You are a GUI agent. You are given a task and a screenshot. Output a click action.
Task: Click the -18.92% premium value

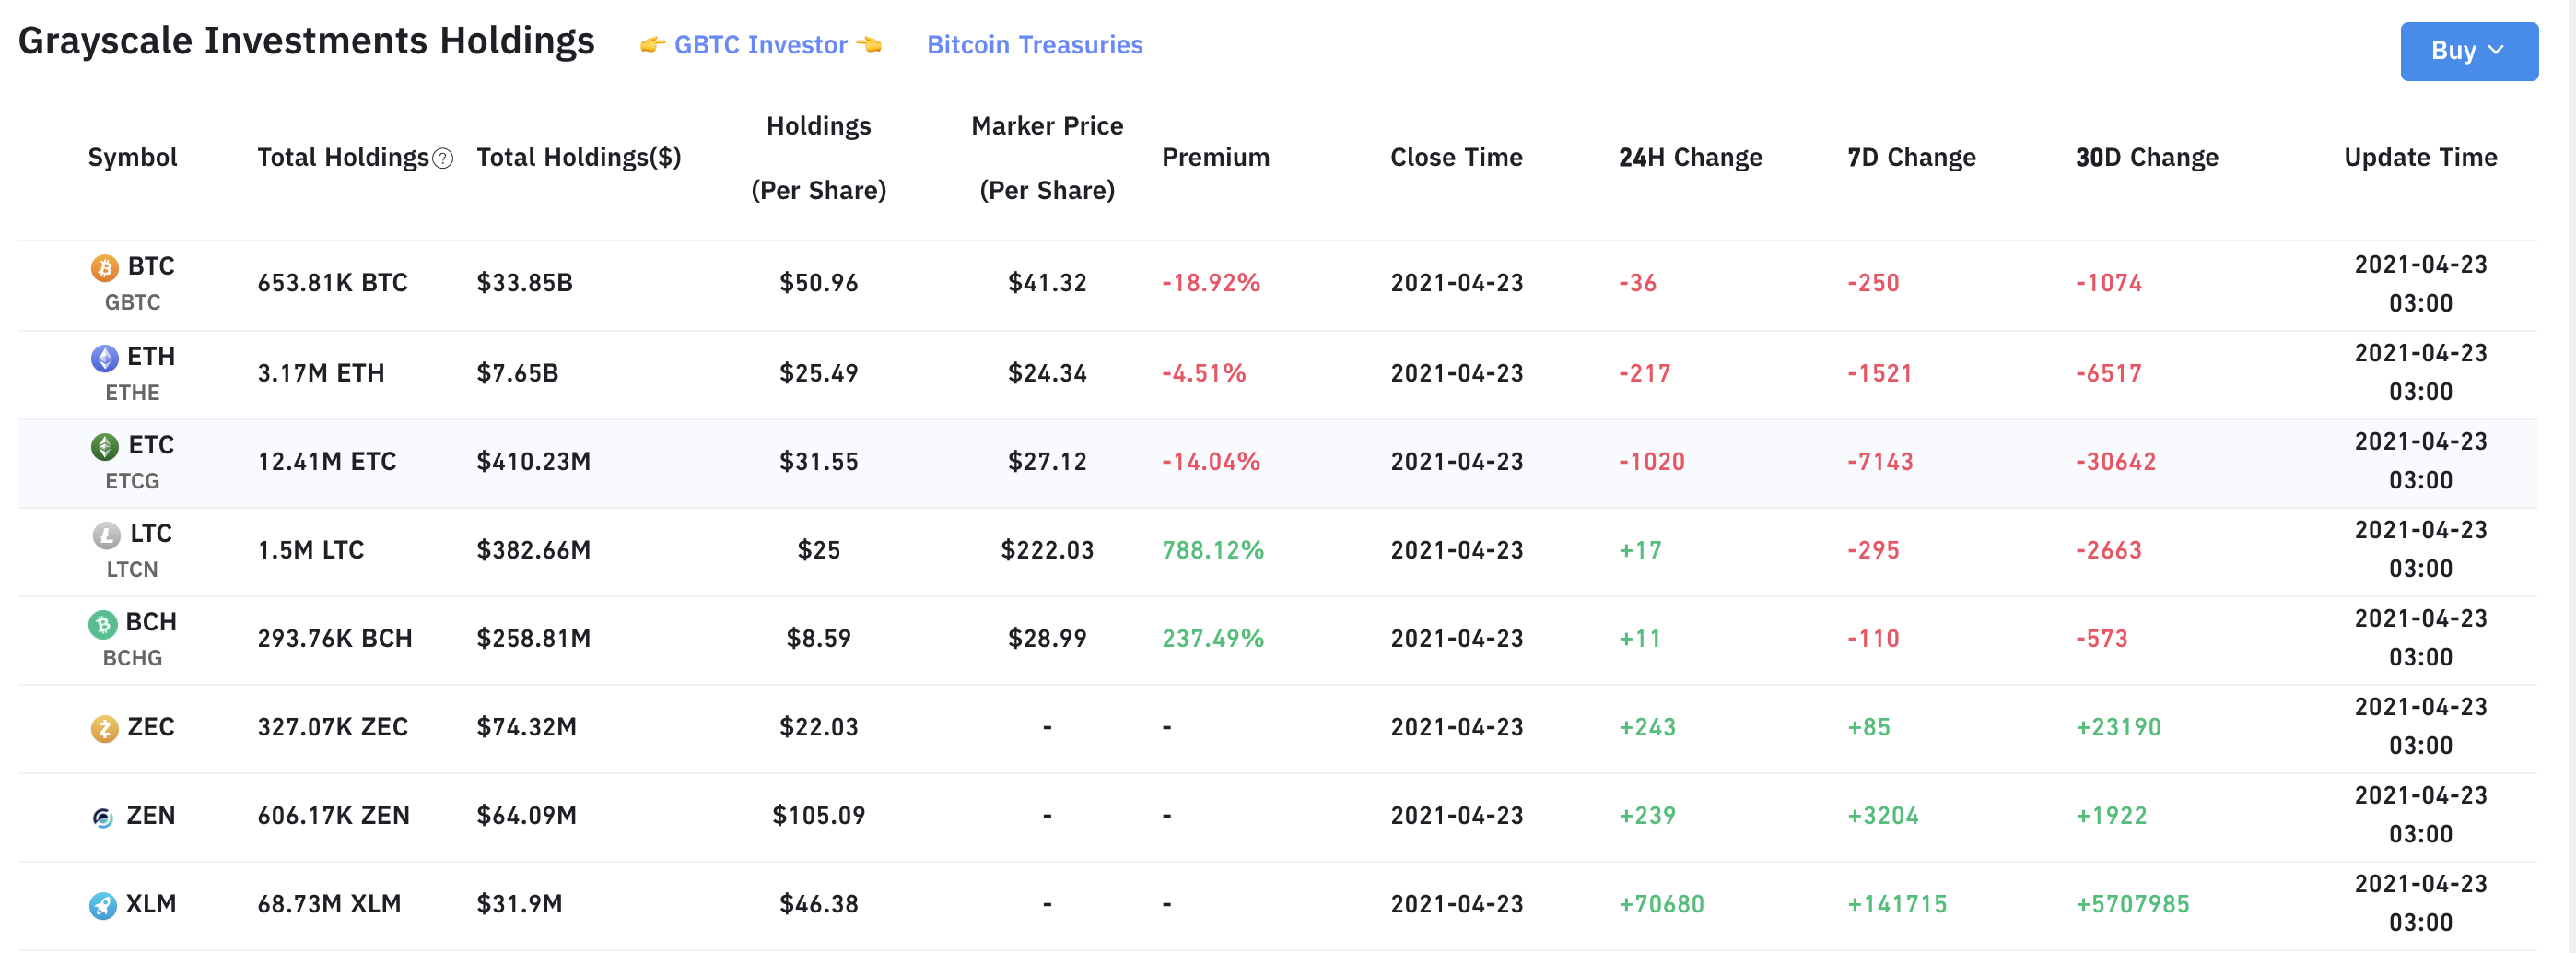point(1211,283)
